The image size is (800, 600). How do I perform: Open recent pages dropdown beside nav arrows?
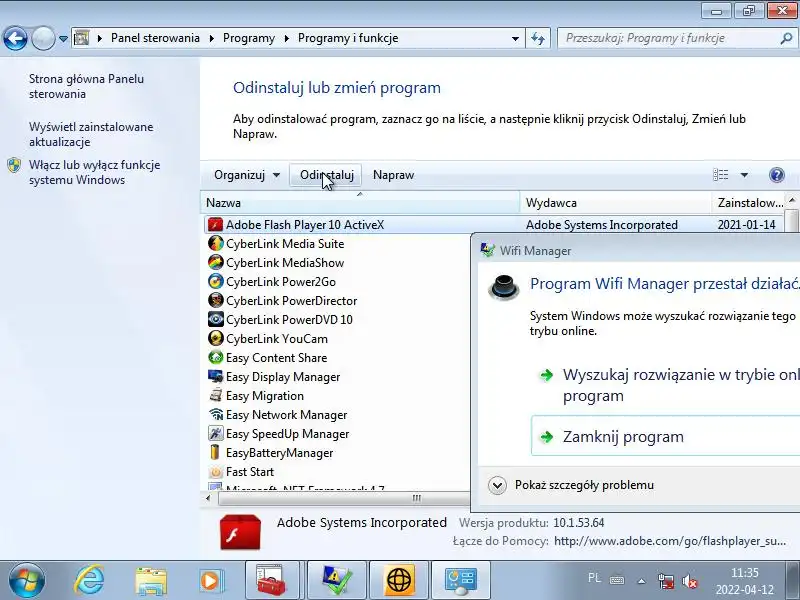coord(63,38)
